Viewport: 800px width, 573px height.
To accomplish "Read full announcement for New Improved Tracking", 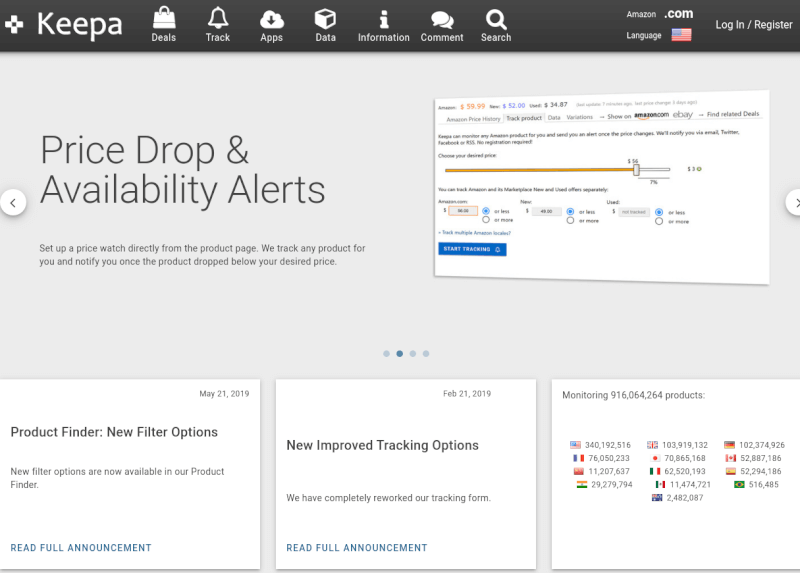I will [x=357, y=547].
